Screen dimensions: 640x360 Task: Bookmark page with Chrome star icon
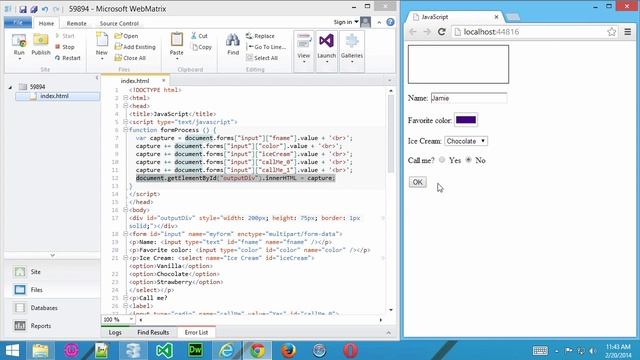tap(611, 32)
